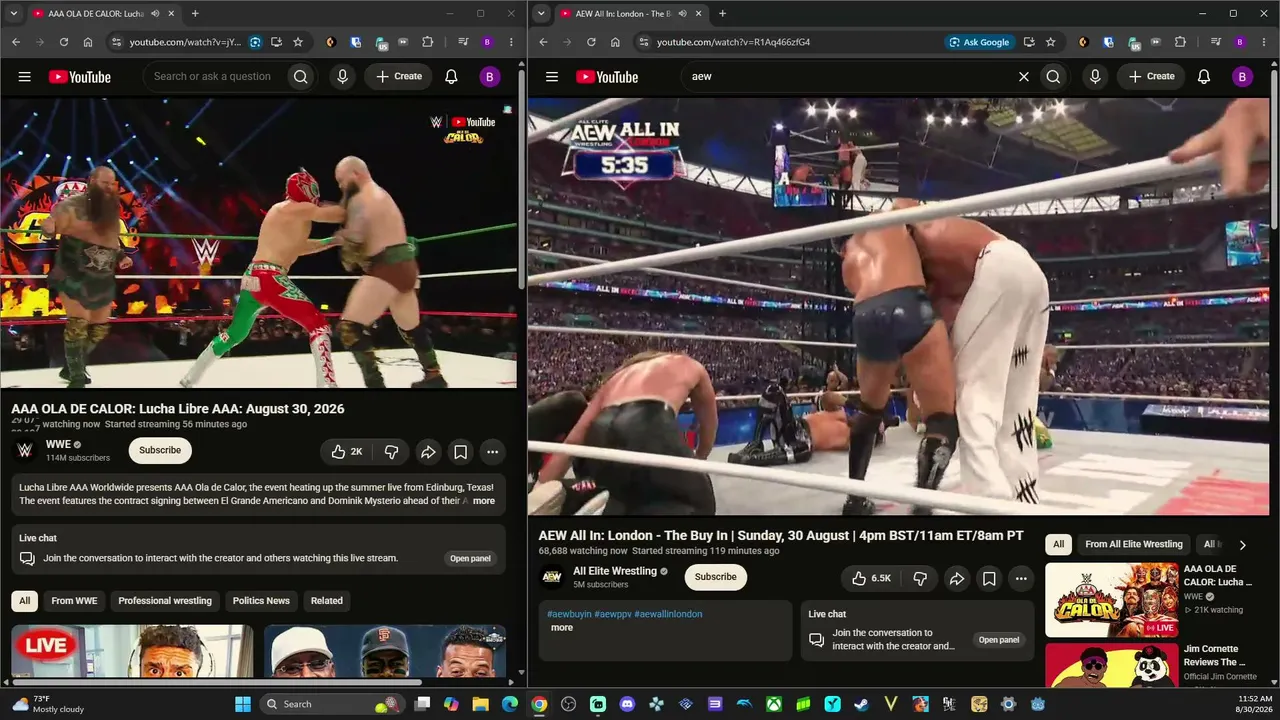Select 'All' chip in right window
This screenshot has width=1280, height=720.
pyautogui.click(x=1058, y=544)
